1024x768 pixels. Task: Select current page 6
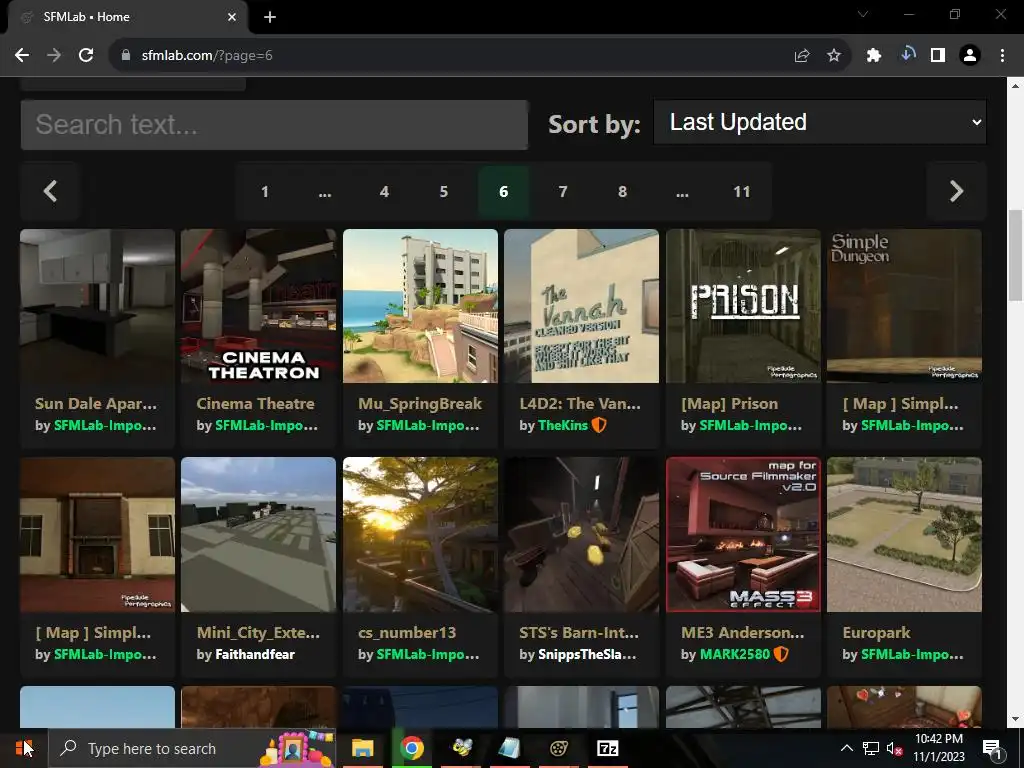(504, 191)
